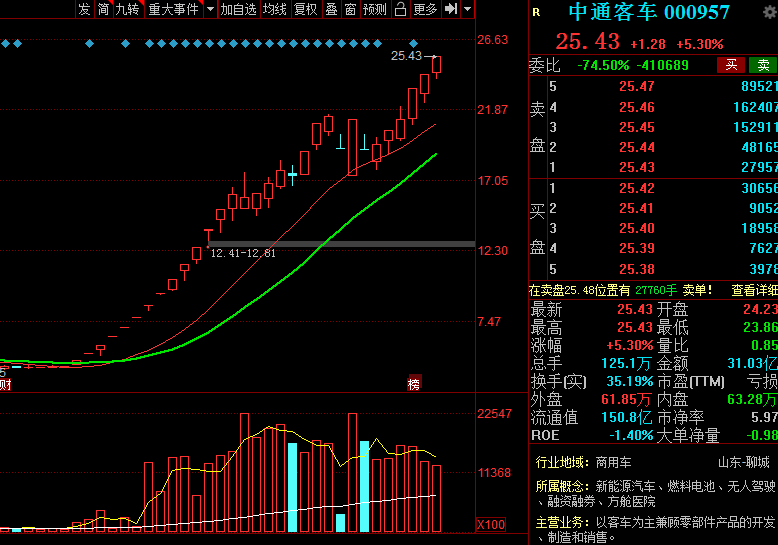
Task: Click the 委比 value -74.50%
Action: (x=603, y=65)
